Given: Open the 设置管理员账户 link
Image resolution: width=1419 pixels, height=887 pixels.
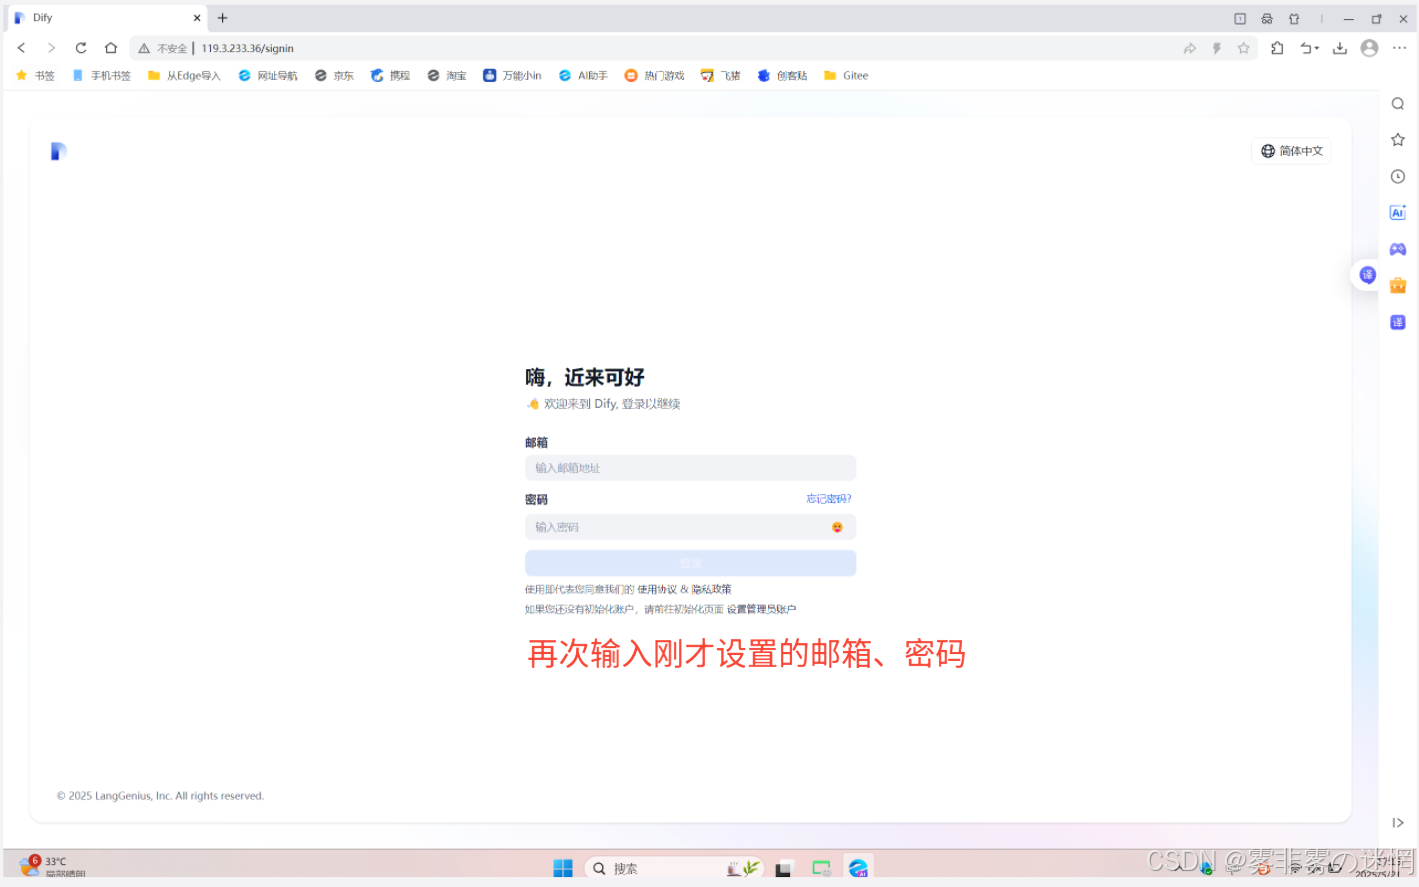Looking at the screenshot, I should 761,609.
